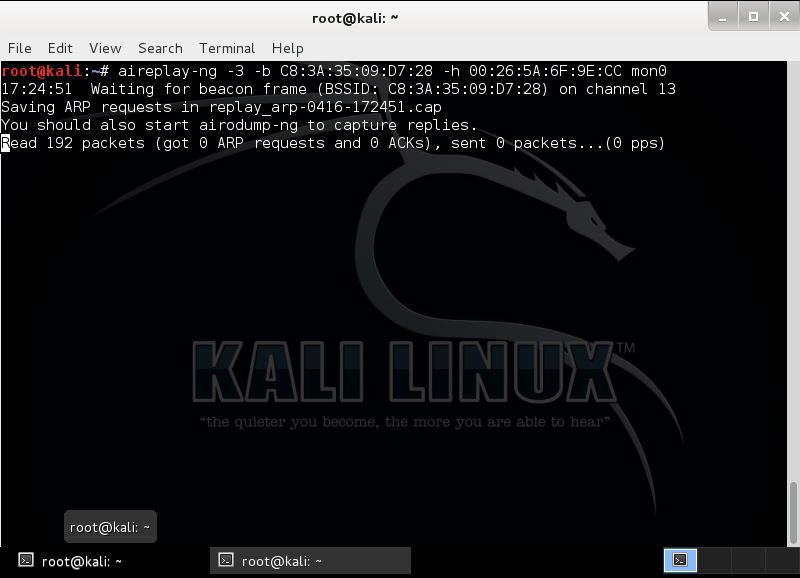Open the Terminal menu

[227, 48]
